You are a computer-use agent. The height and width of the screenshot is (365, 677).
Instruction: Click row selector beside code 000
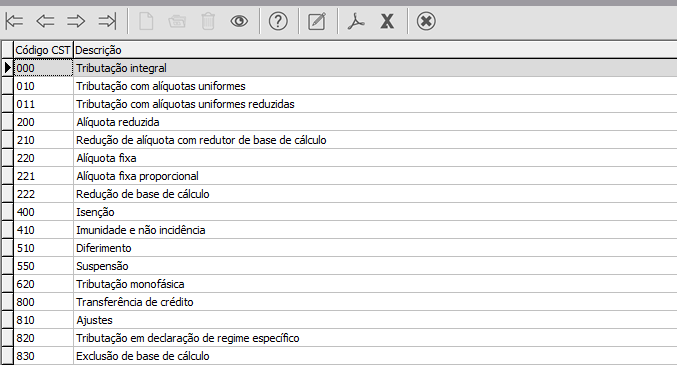[x=7, y=68]
